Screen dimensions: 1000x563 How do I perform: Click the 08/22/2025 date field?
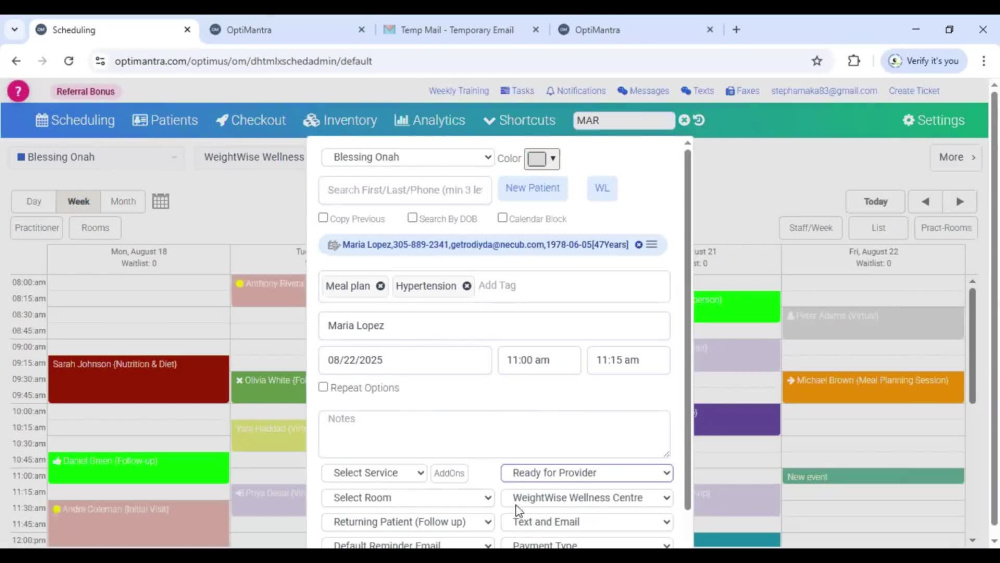coord(405,360)
